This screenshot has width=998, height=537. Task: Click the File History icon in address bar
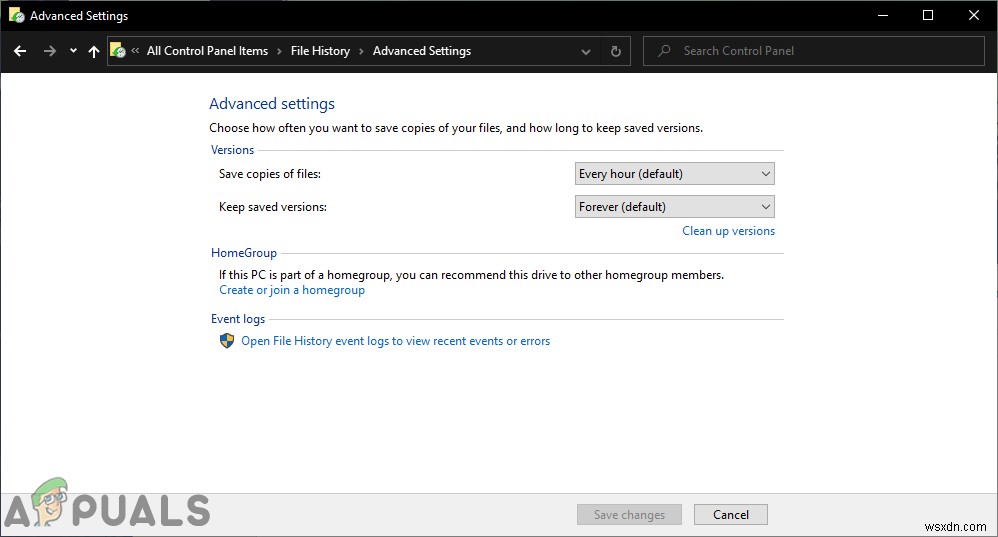pos(118,51)
